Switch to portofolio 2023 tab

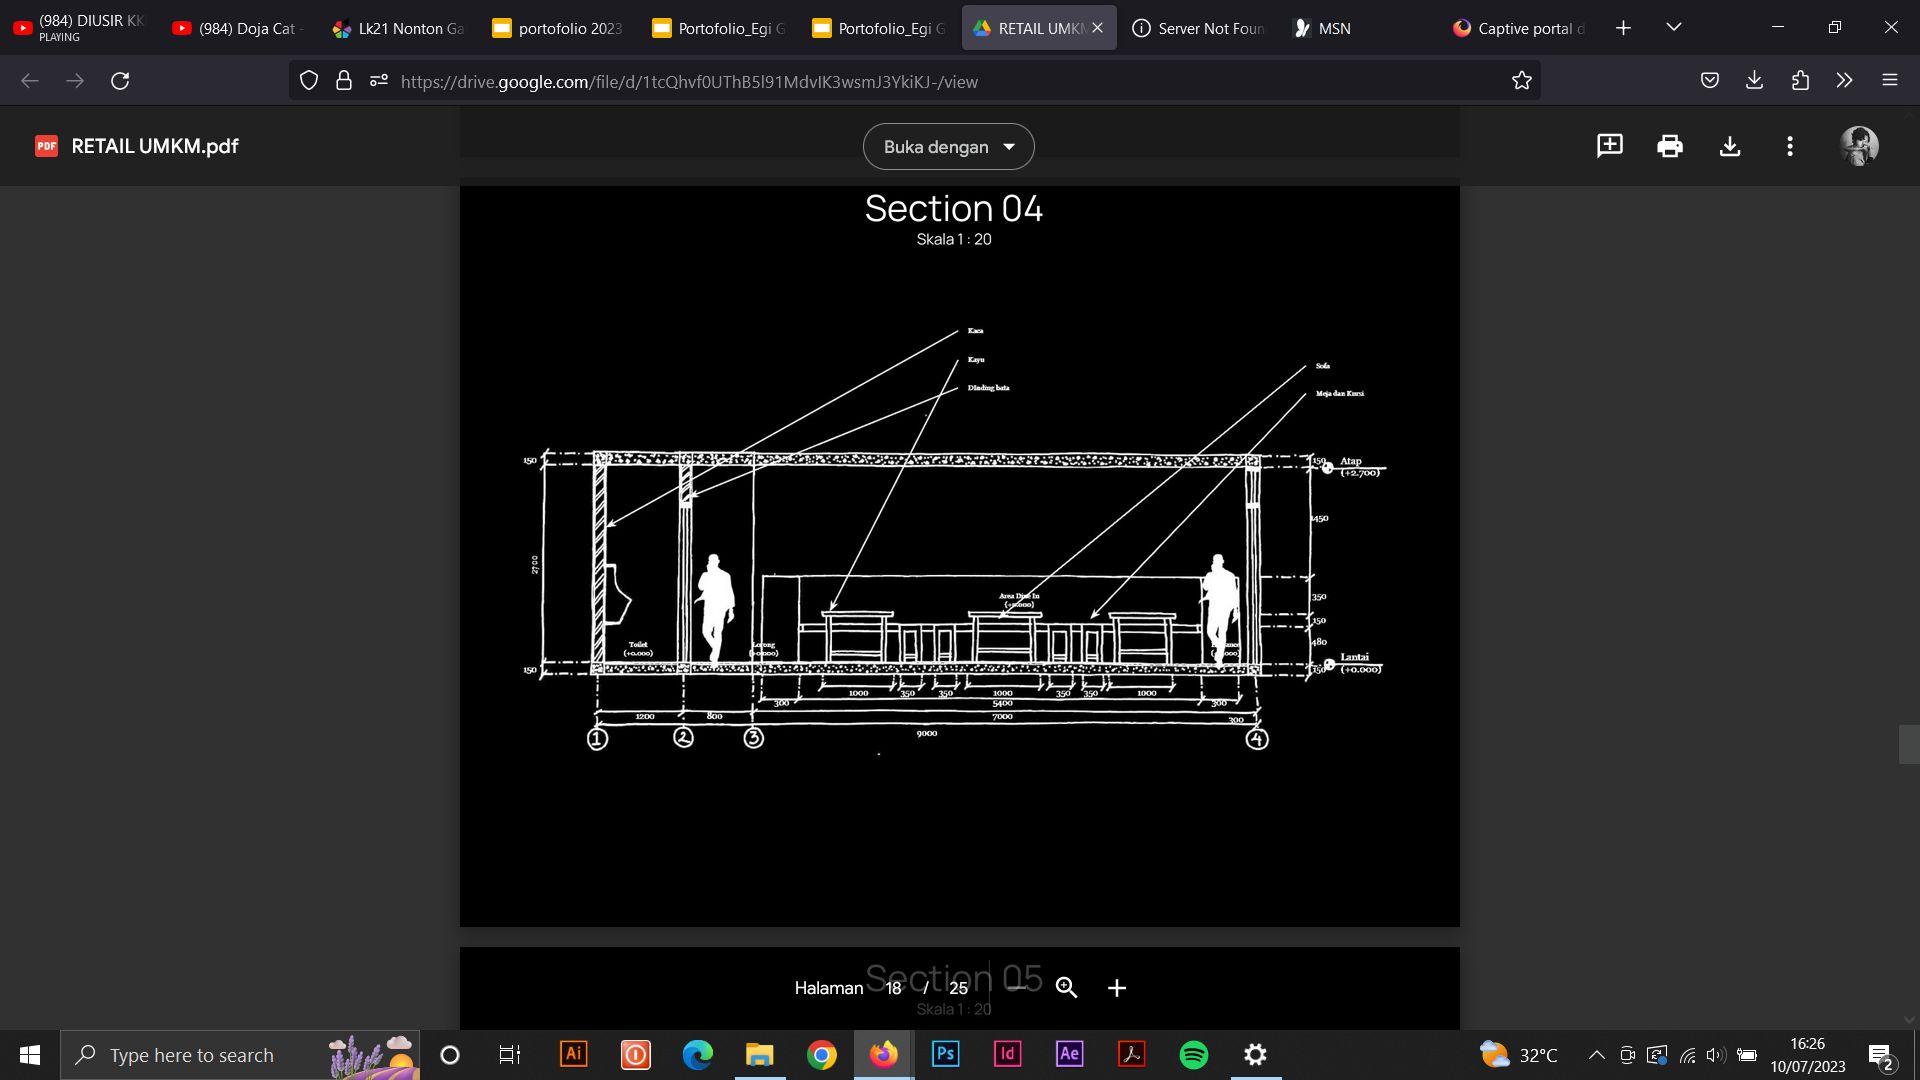[x=557, y=28]
